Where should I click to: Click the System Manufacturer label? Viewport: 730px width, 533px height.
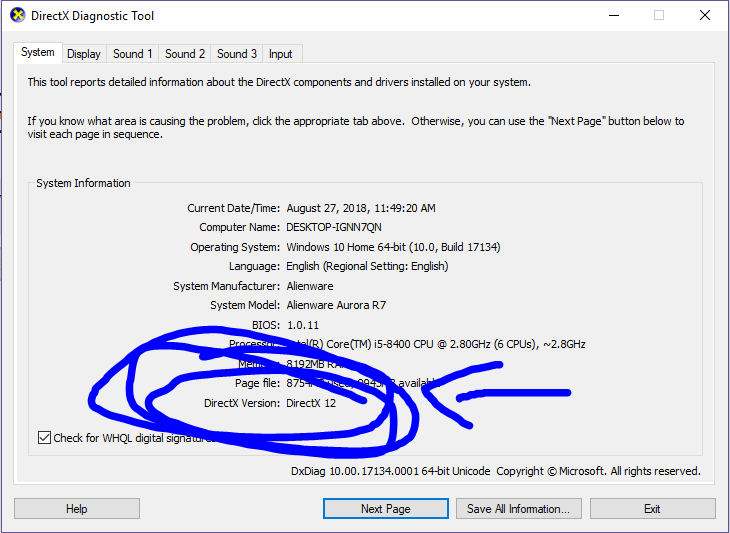coord(227,286)
